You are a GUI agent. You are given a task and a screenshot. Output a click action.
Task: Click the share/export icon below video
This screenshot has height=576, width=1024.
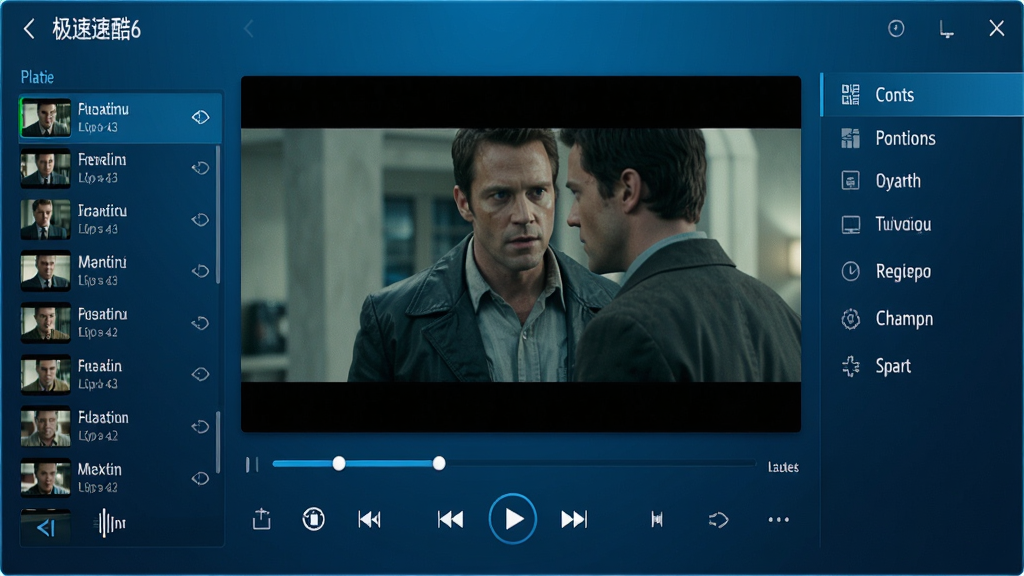coord(262,519)
